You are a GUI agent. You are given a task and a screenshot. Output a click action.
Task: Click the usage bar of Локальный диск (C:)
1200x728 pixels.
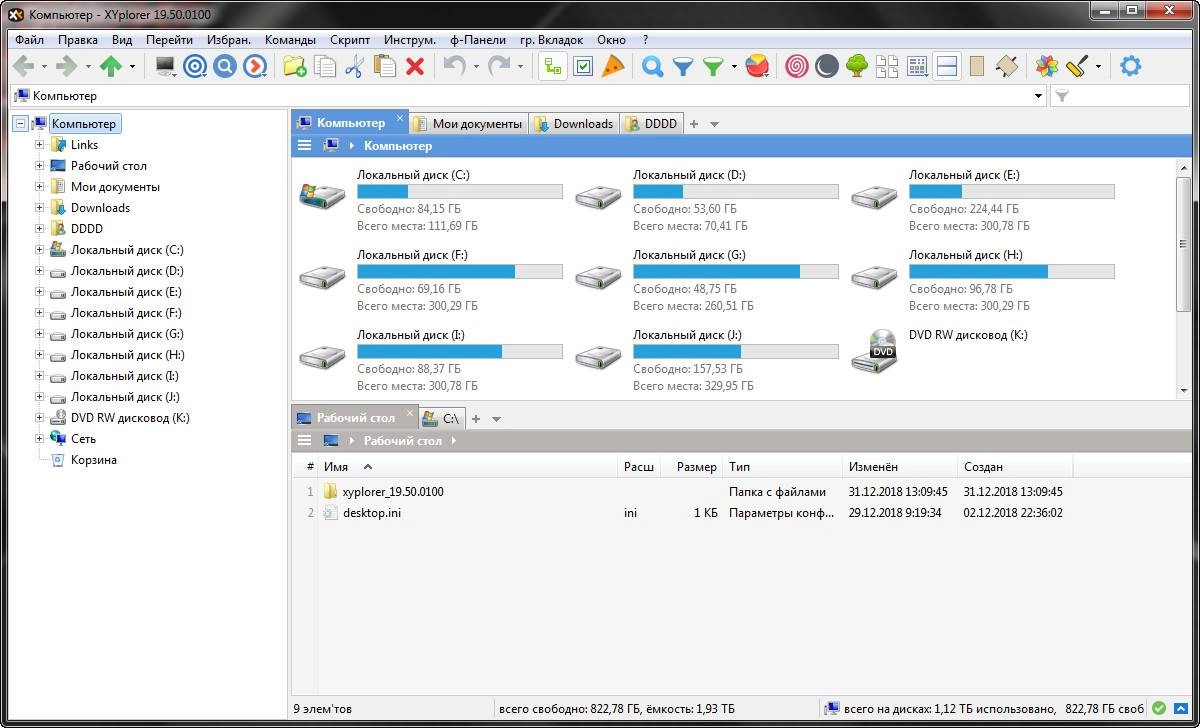click(x=460, y=192)
